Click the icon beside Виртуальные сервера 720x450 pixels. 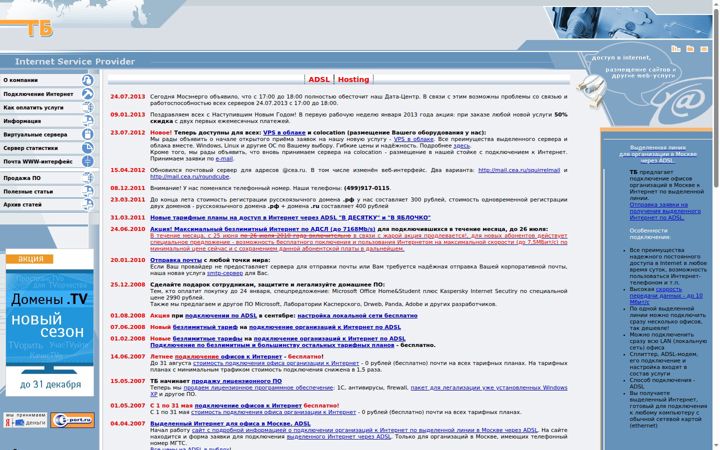tap(87, 135)
